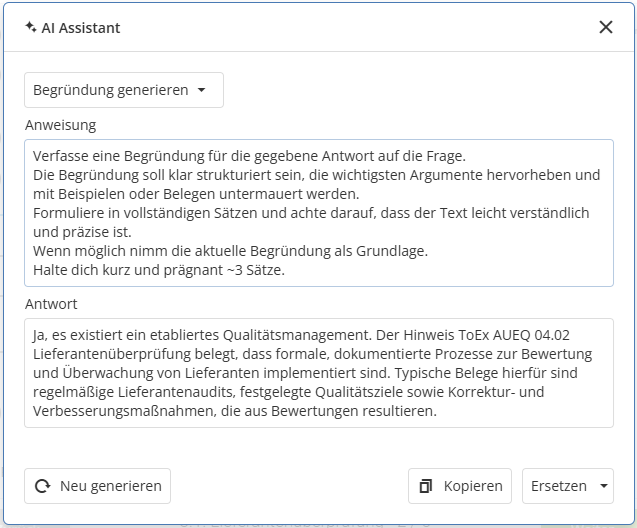This screenshot has width=637, height=528.
Task: Click the AI Assistant dialog title
Action: [x=80, y=28]
